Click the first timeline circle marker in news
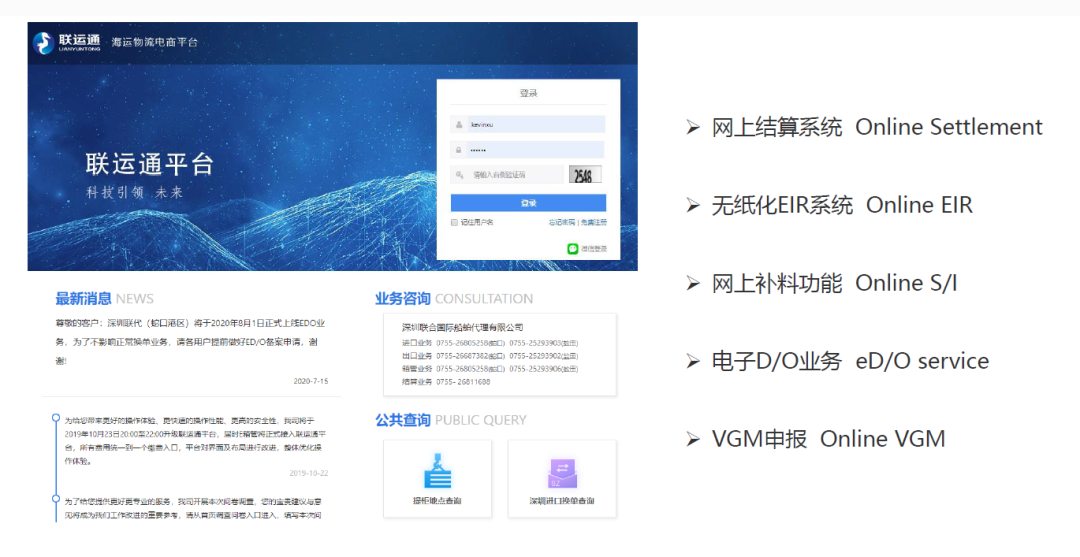1080x557 pixels. [x=56, y=418]
